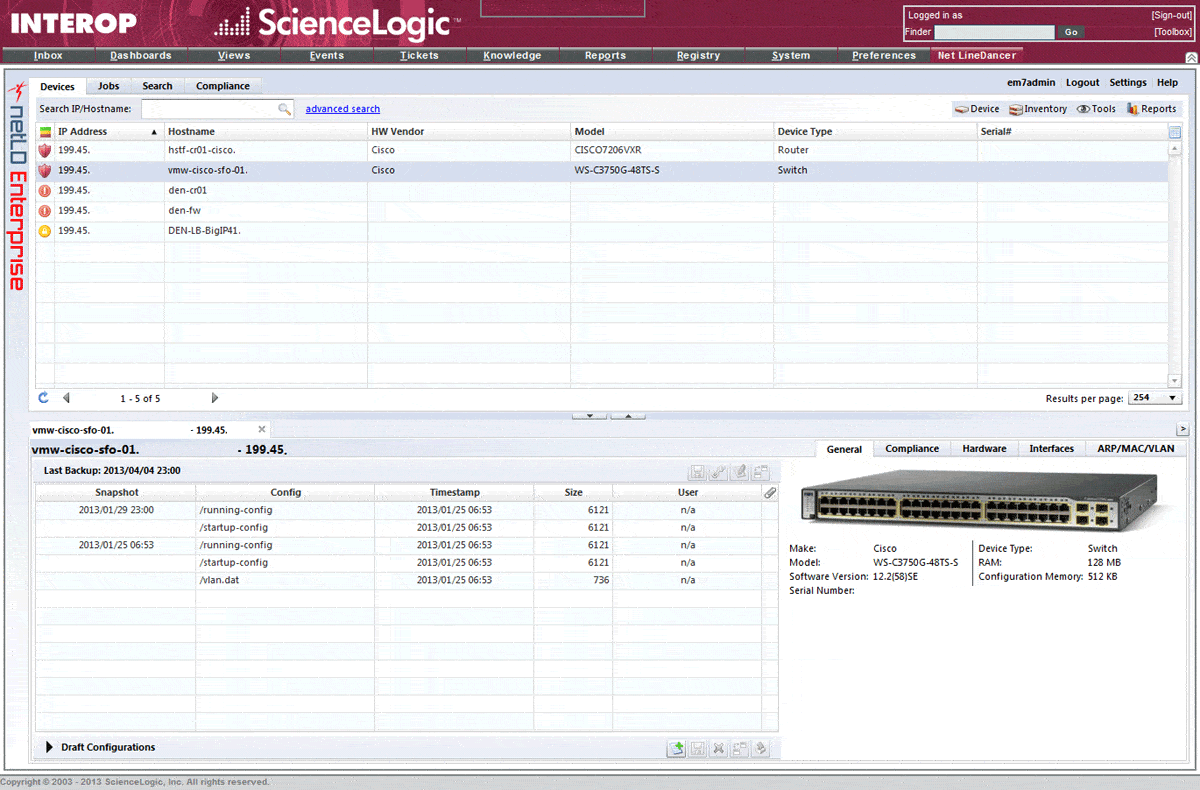Open the Device toolbar menu
1200x790 pixels.
[x=977, y=109]
